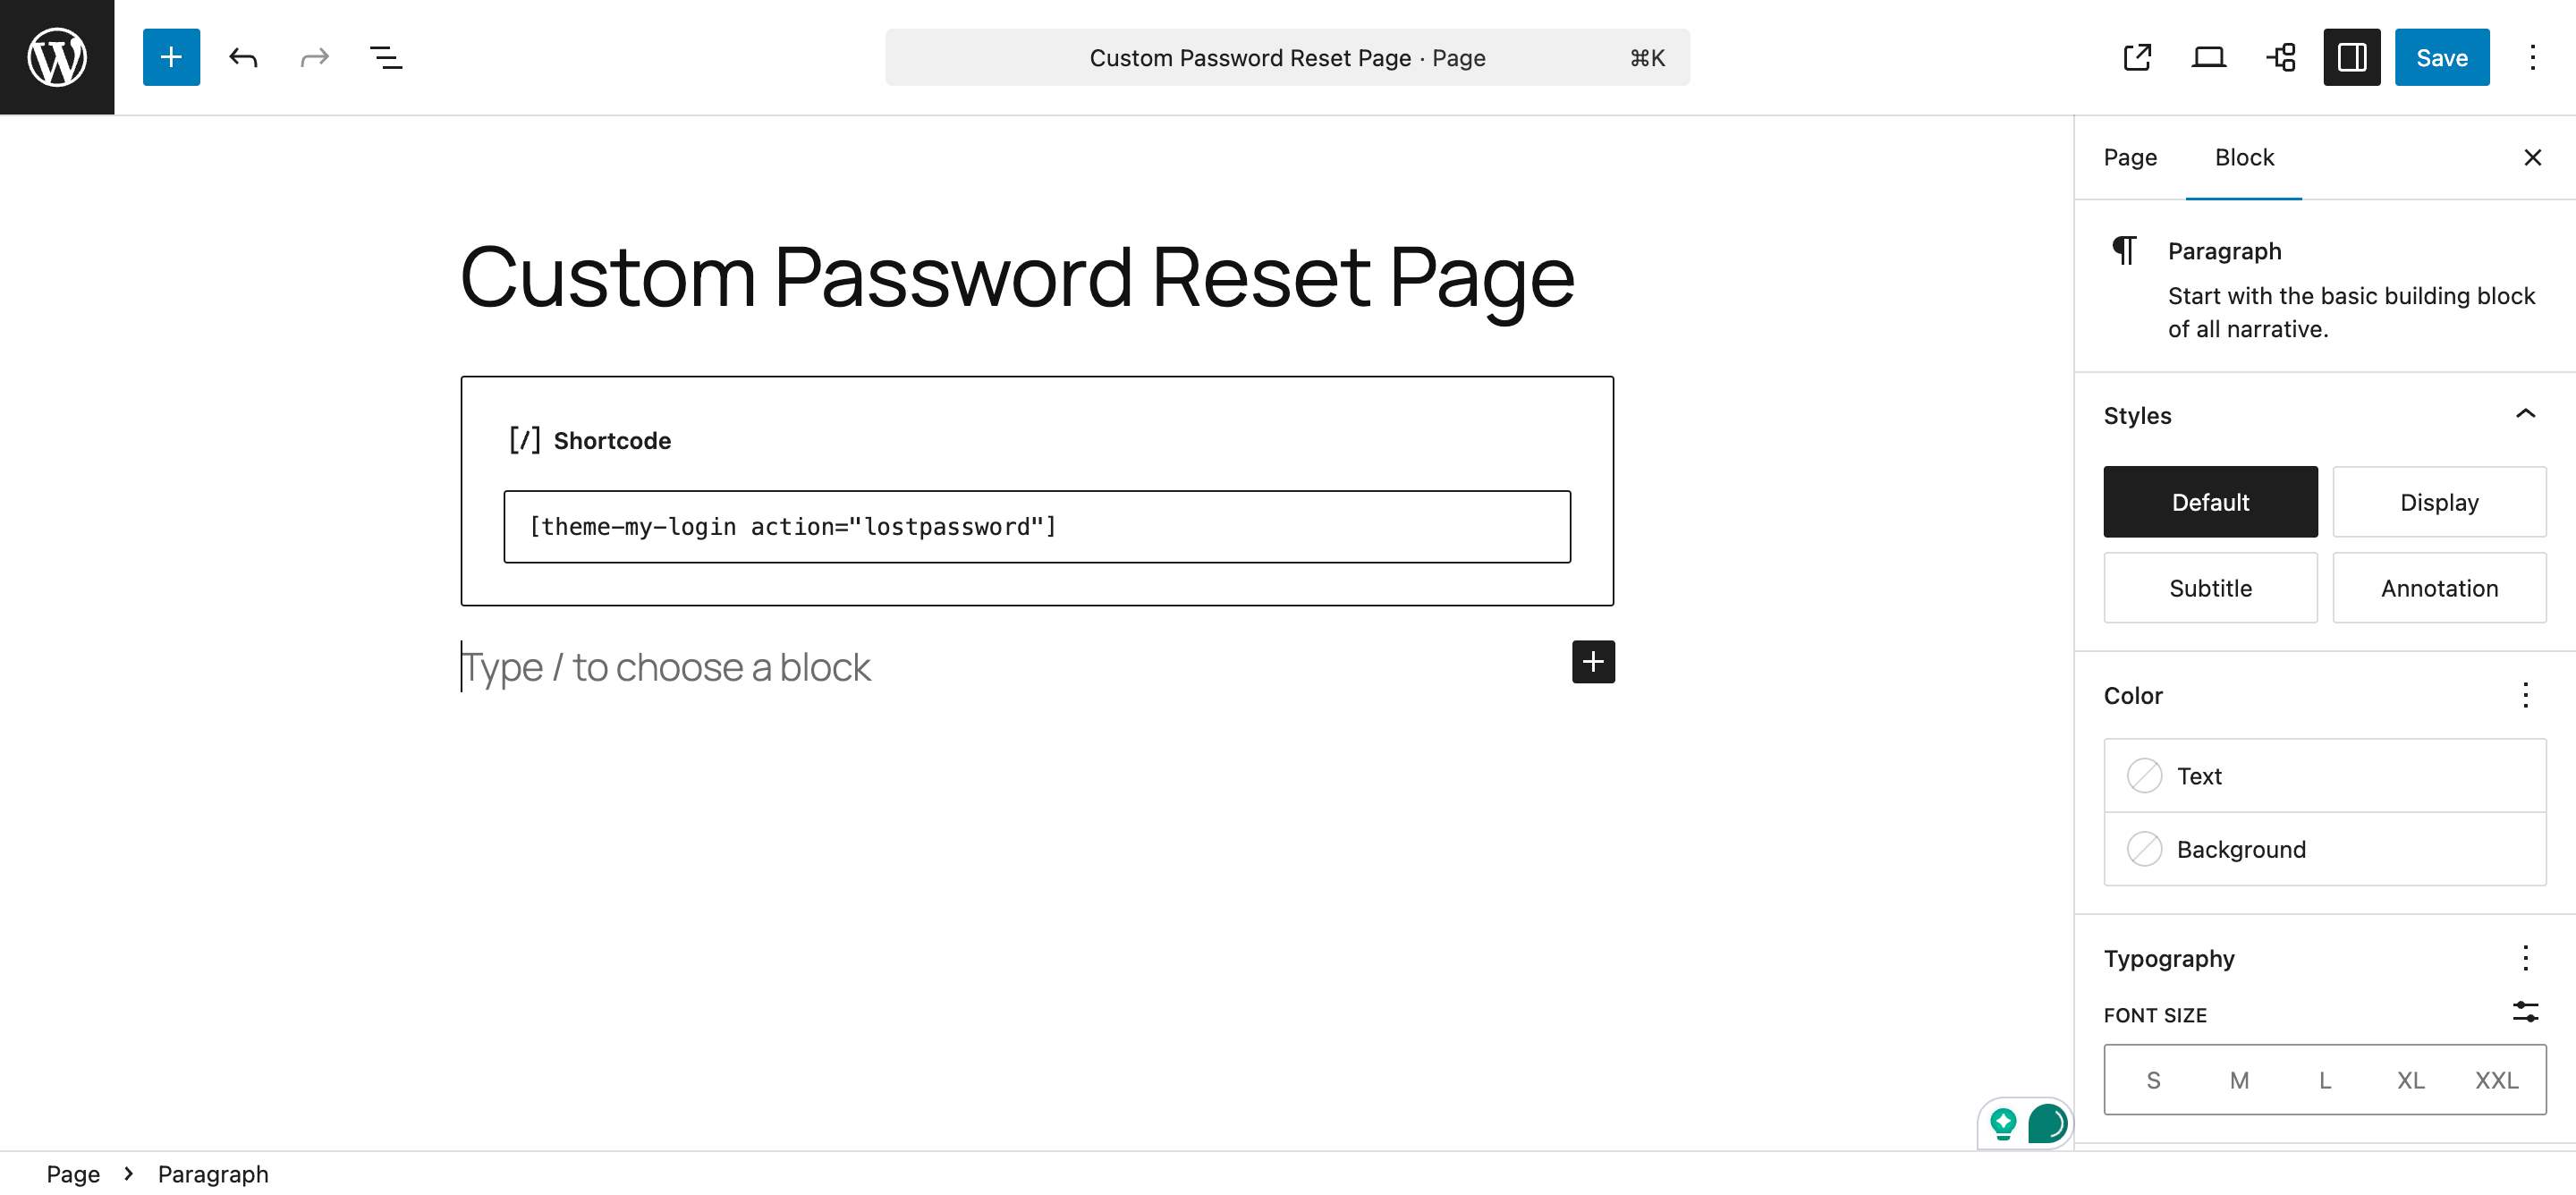Select the Annotation style
The height and width of the screenshot is (1195, 2576).
tap(2439, 587)
